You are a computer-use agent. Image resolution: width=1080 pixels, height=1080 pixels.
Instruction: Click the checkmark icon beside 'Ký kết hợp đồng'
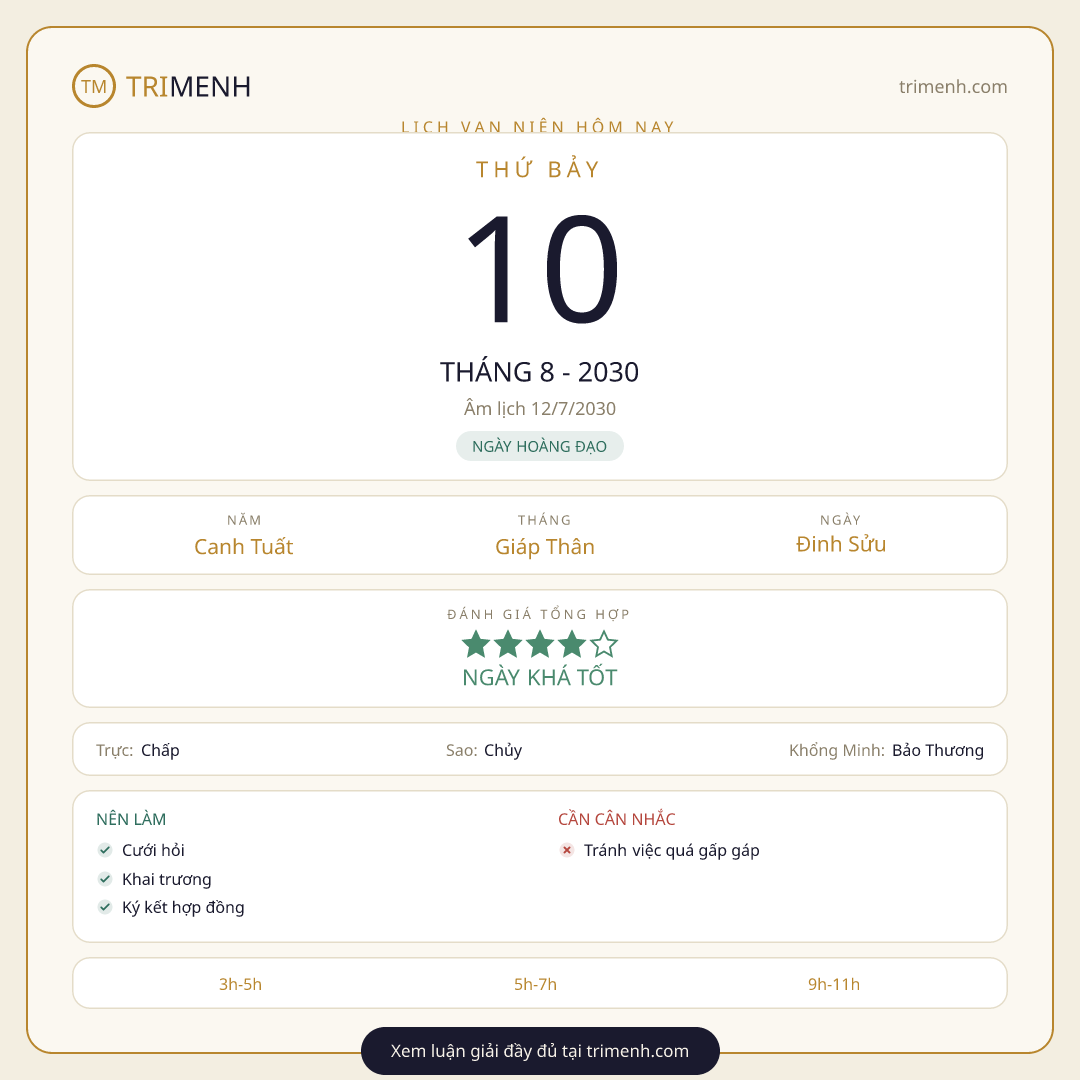pos(105,907)
